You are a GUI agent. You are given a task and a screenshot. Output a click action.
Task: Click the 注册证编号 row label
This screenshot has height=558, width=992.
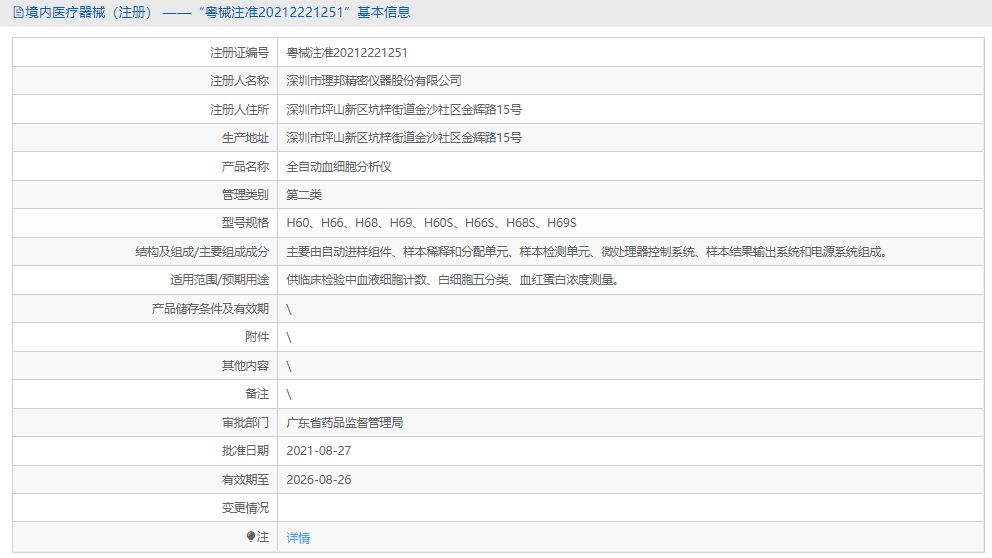pos(239,53)
